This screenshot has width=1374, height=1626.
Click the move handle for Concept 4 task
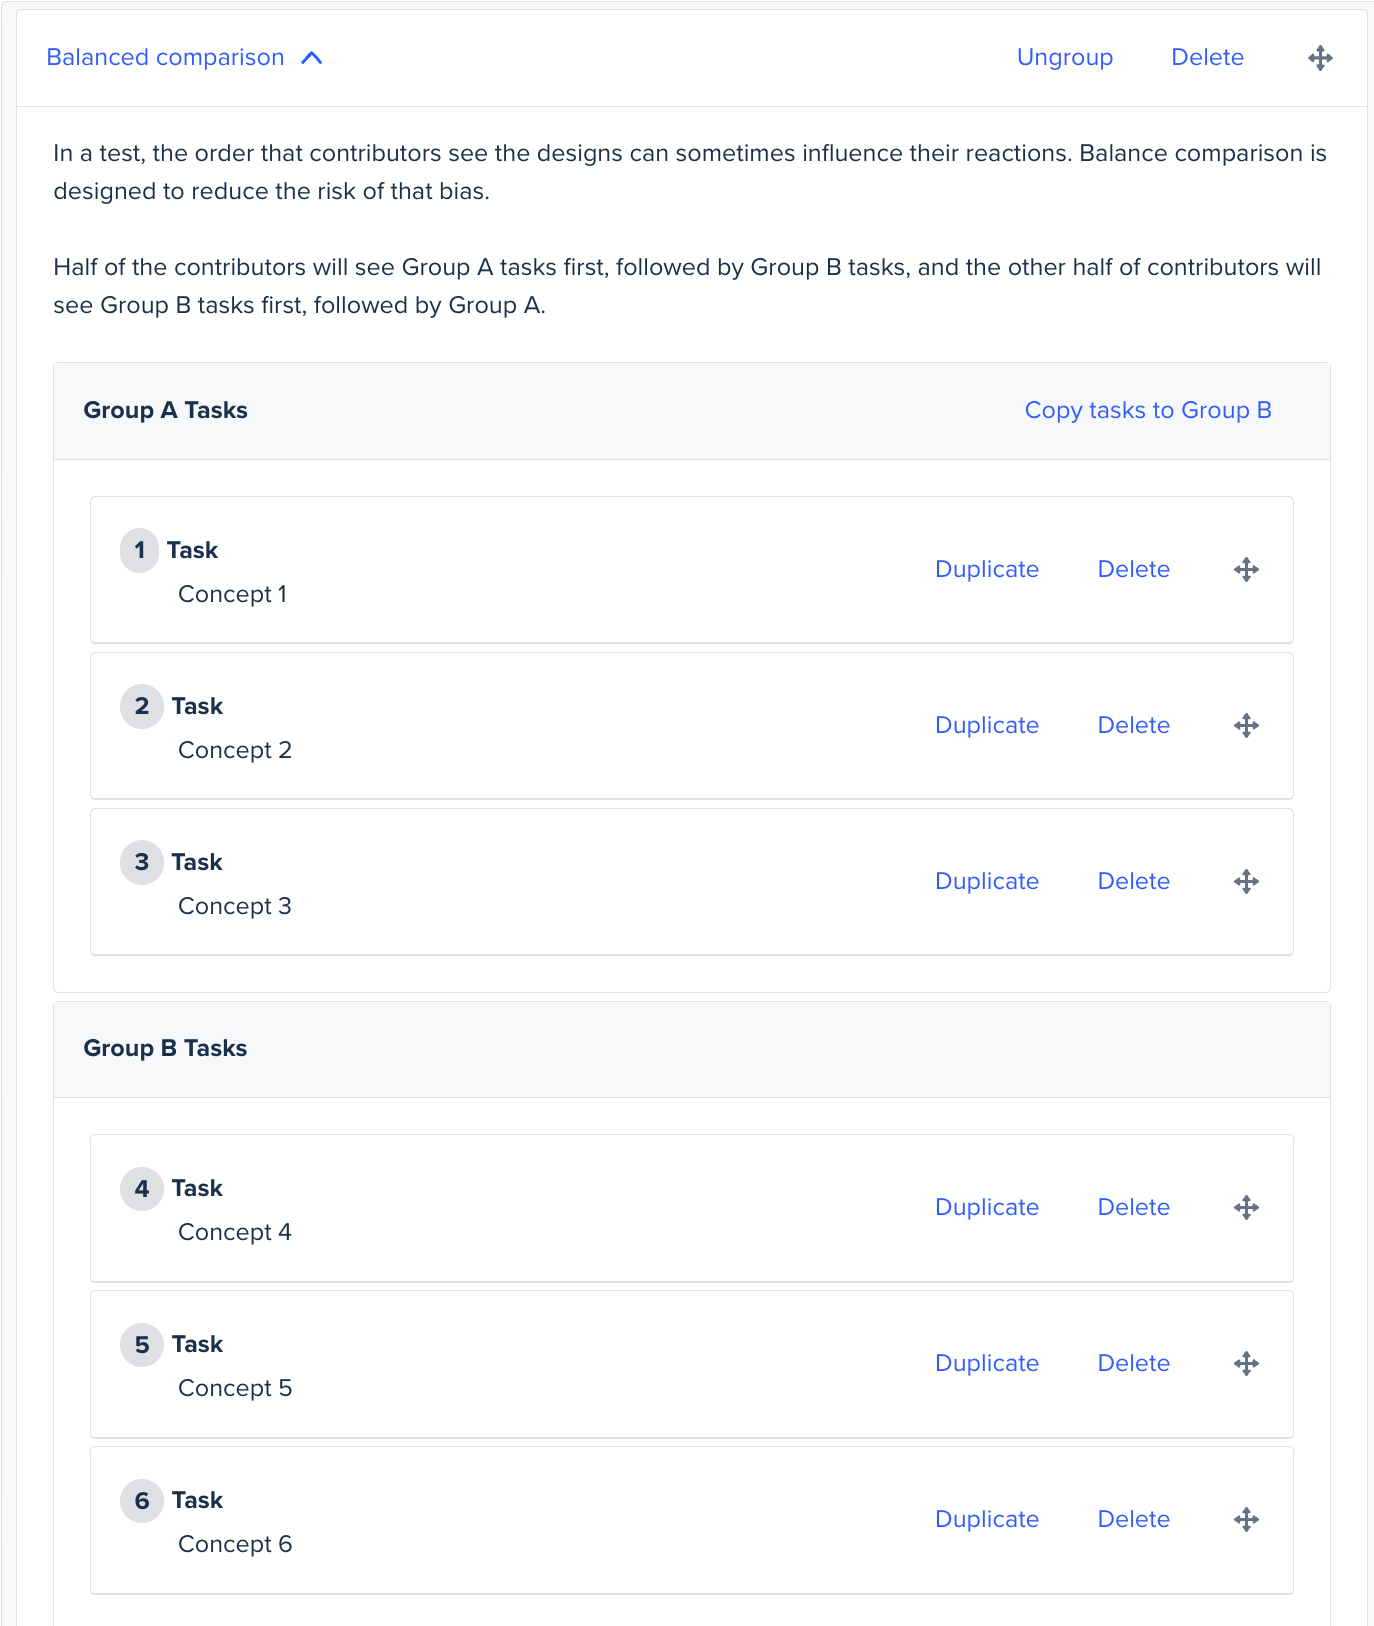pos(1246,1208)
